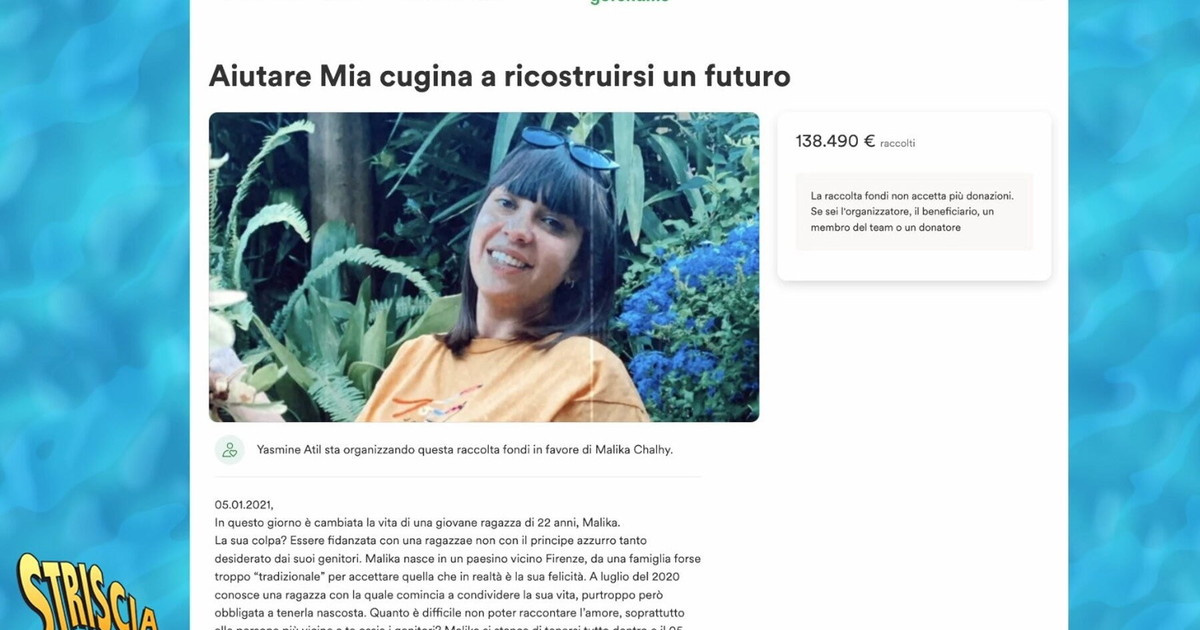Click the blue patterned background on the right
Viewport: 1200px width, 630px height.
tap(1134, 315)
